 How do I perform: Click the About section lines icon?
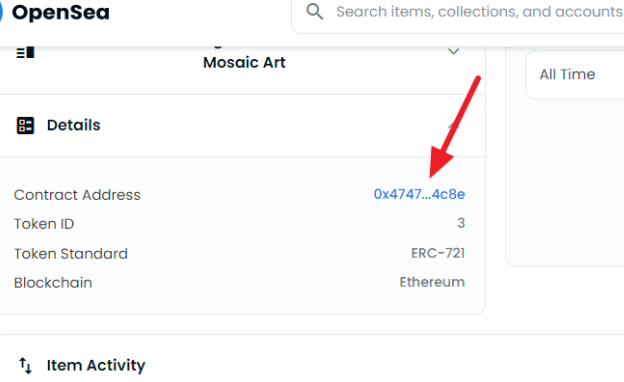coord(25,53)
